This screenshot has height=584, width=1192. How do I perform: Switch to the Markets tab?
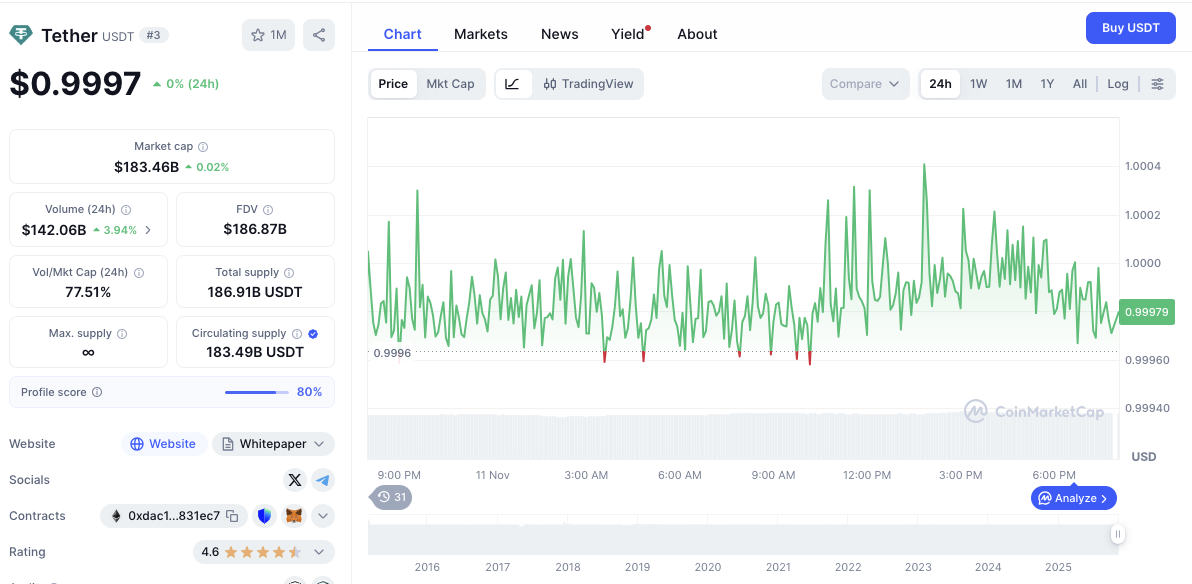point(480,33)
